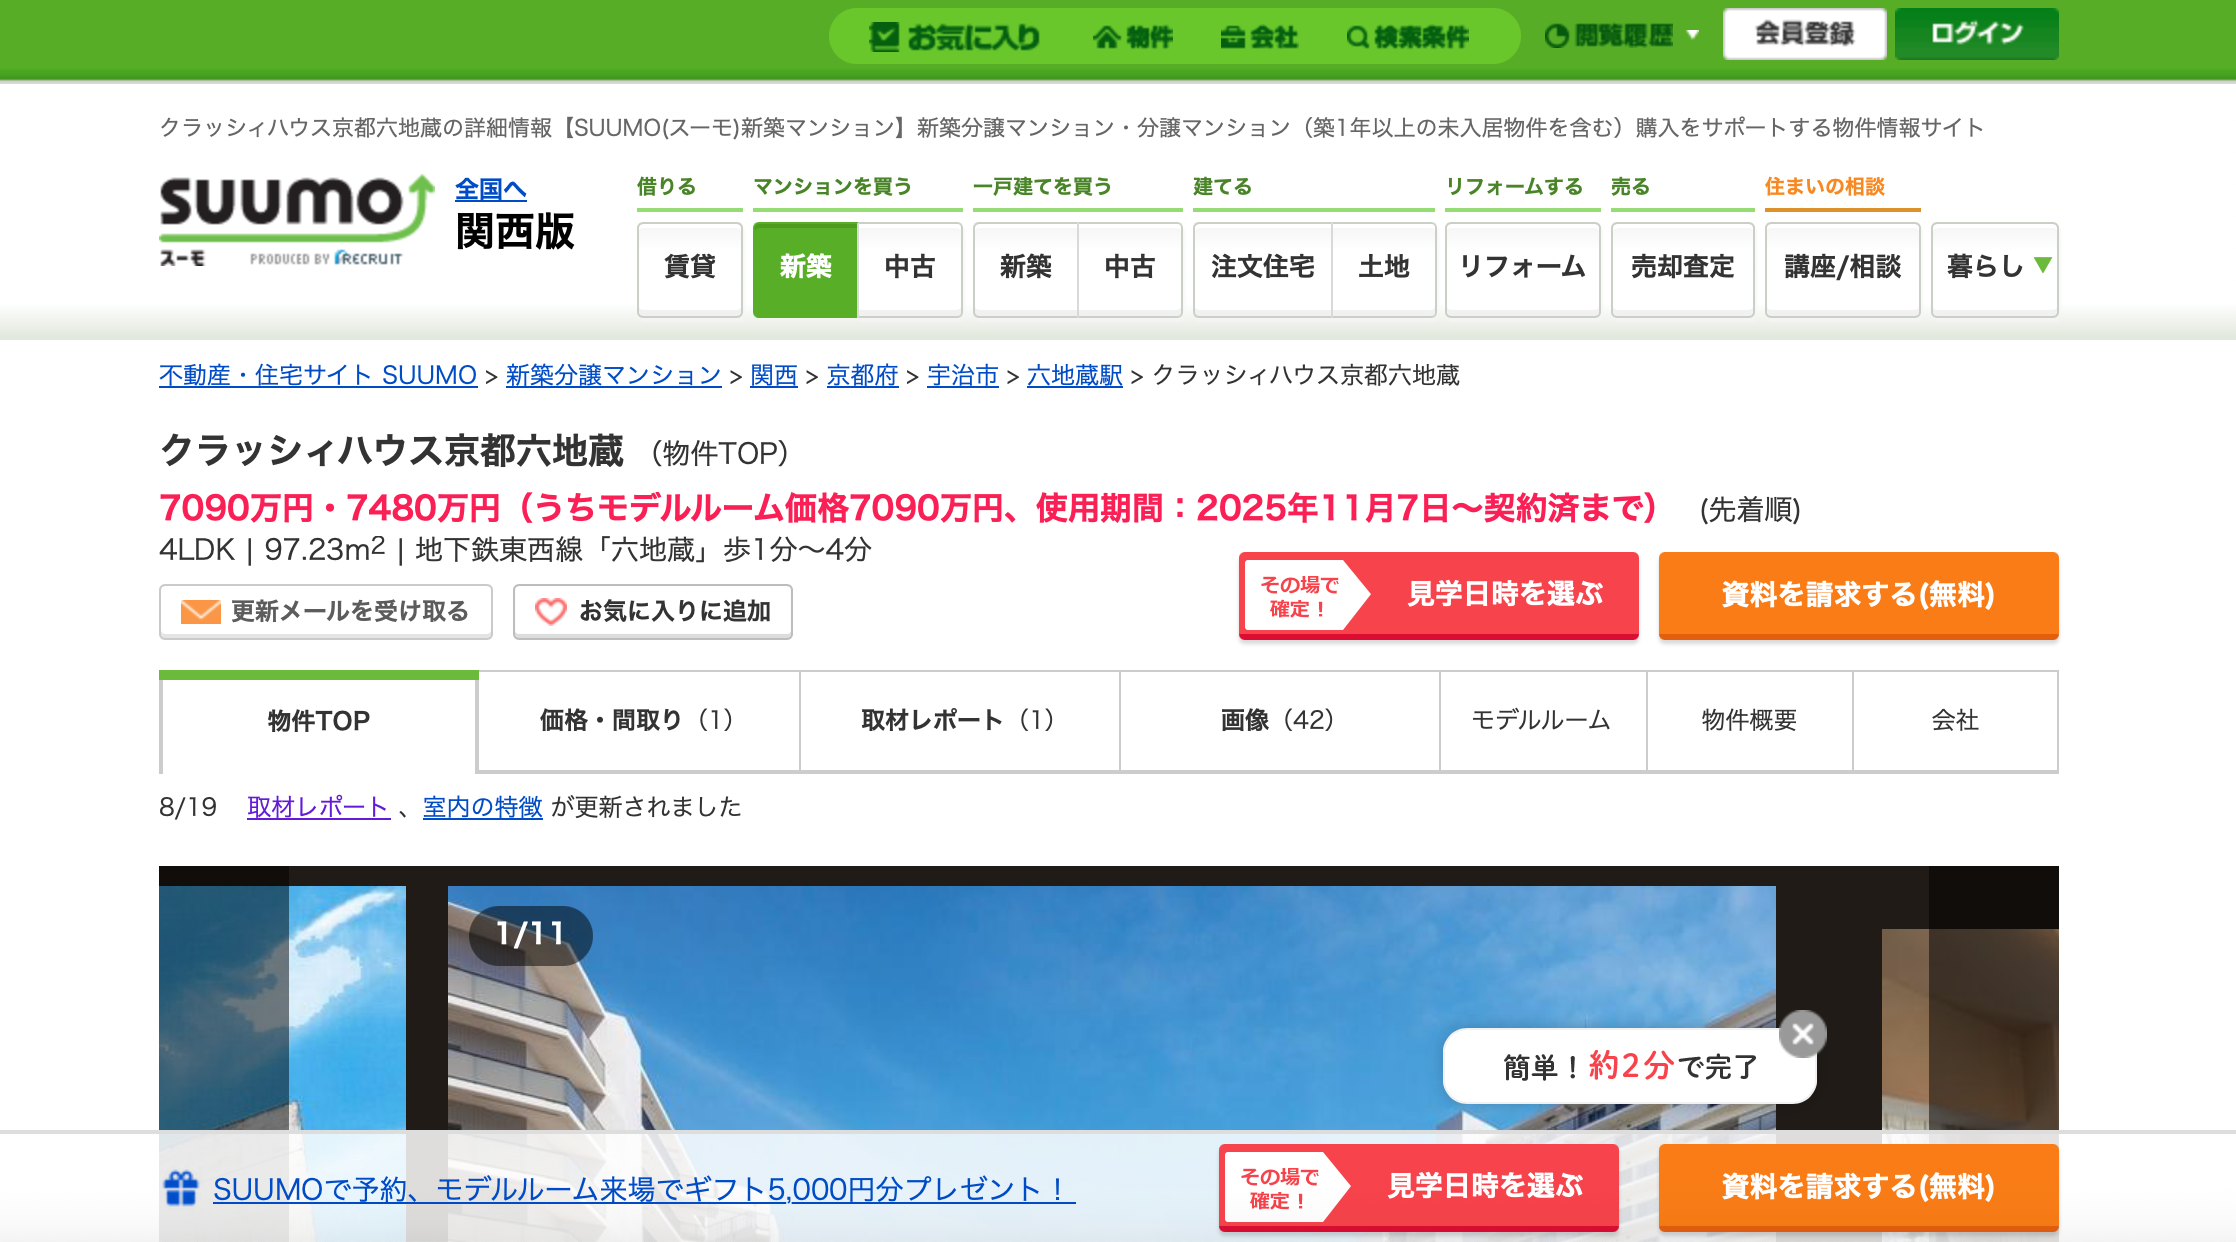Switch to the 物件概要 tab
This screenshot has height=1242, width=2236.
click(x=1750, y=720)
